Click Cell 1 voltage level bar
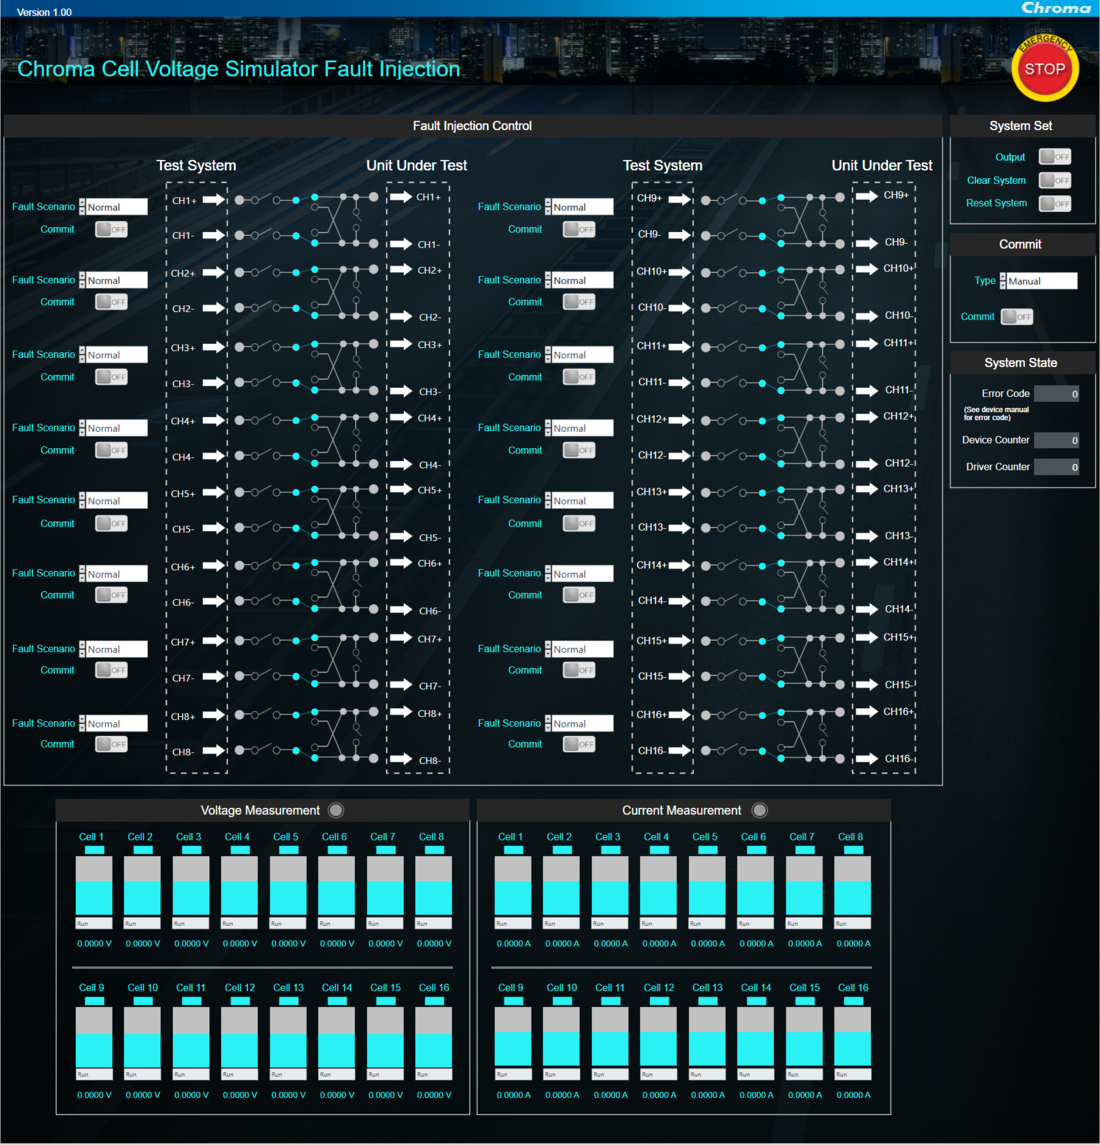 click(93, 886)
